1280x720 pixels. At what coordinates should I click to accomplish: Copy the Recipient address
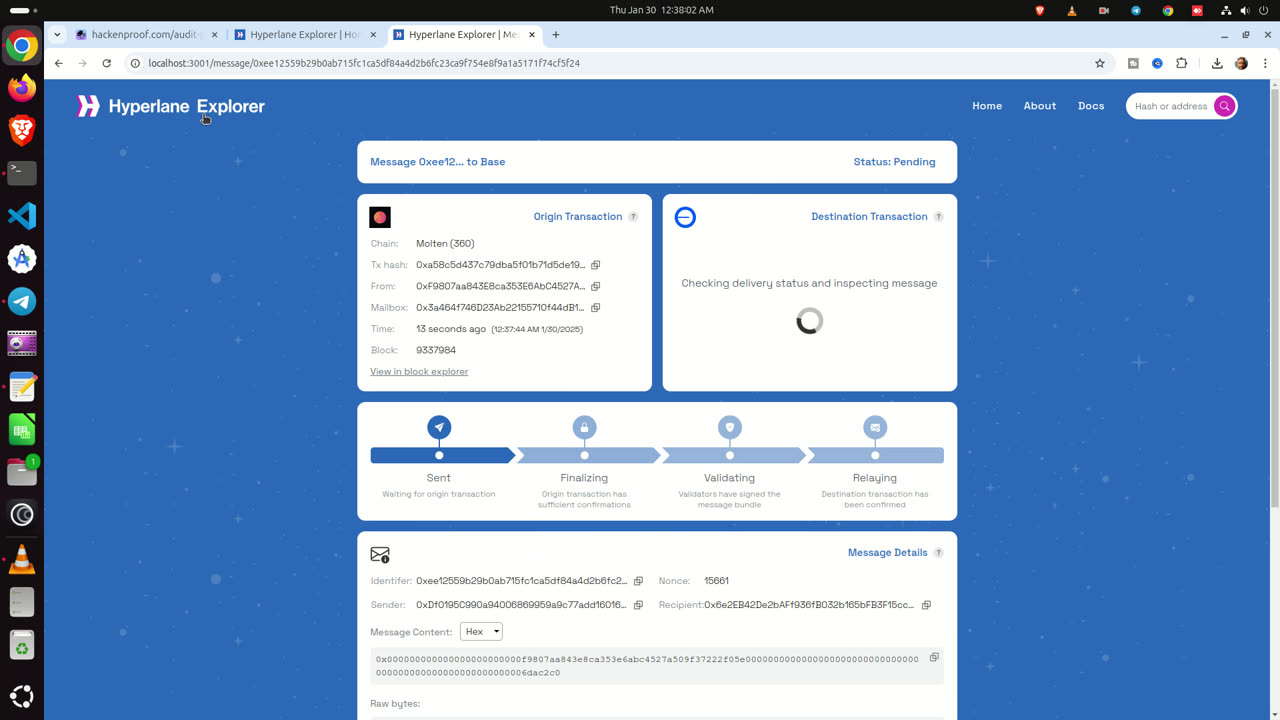point(926,605)
